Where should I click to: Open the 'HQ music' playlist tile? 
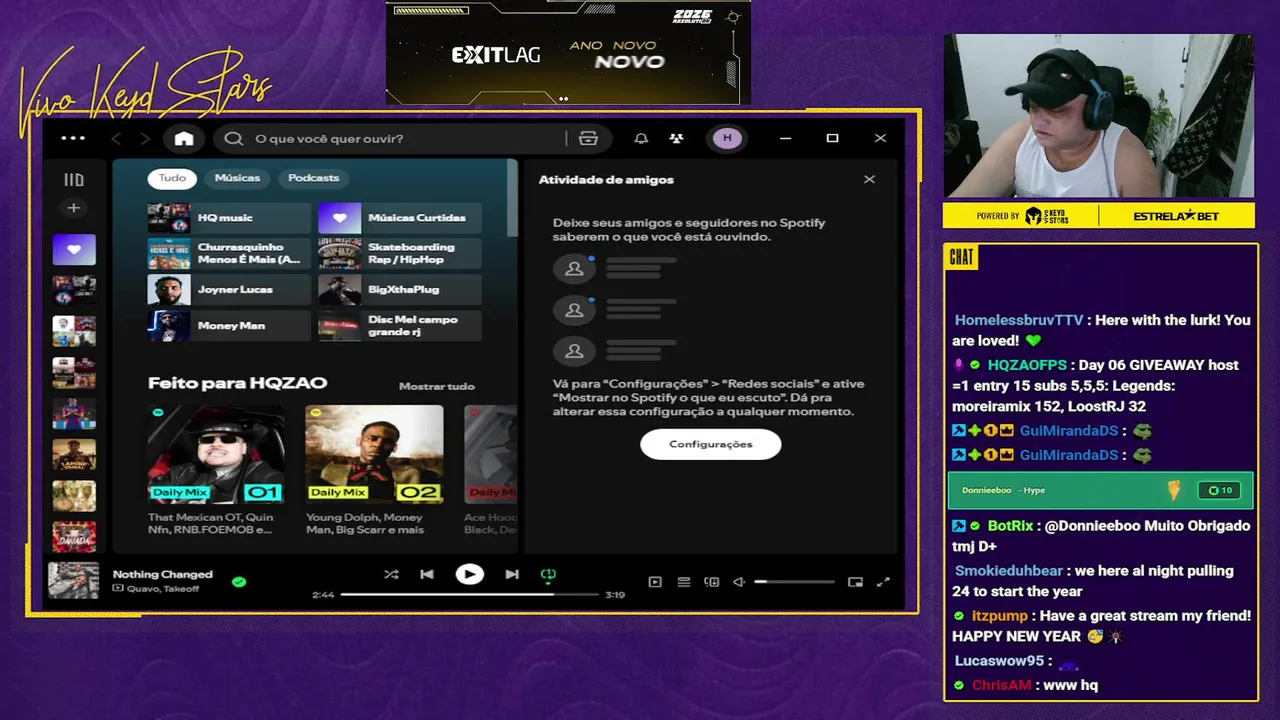(x=229, y=218)
